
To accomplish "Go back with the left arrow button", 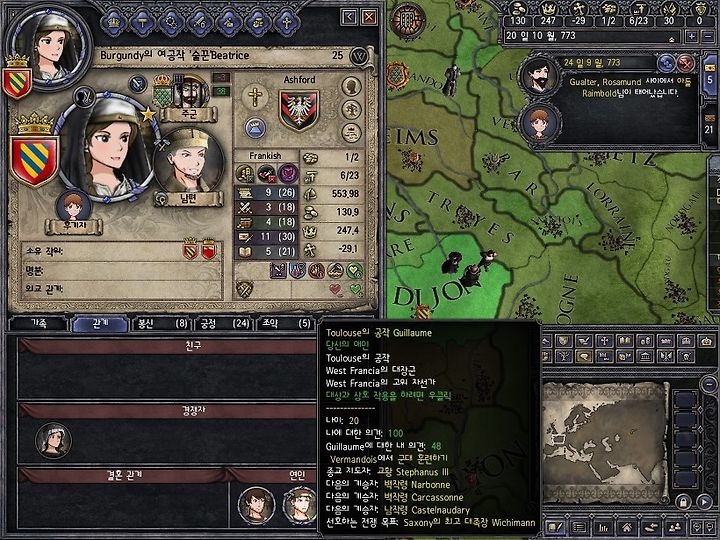I will (x=350, y=17).
